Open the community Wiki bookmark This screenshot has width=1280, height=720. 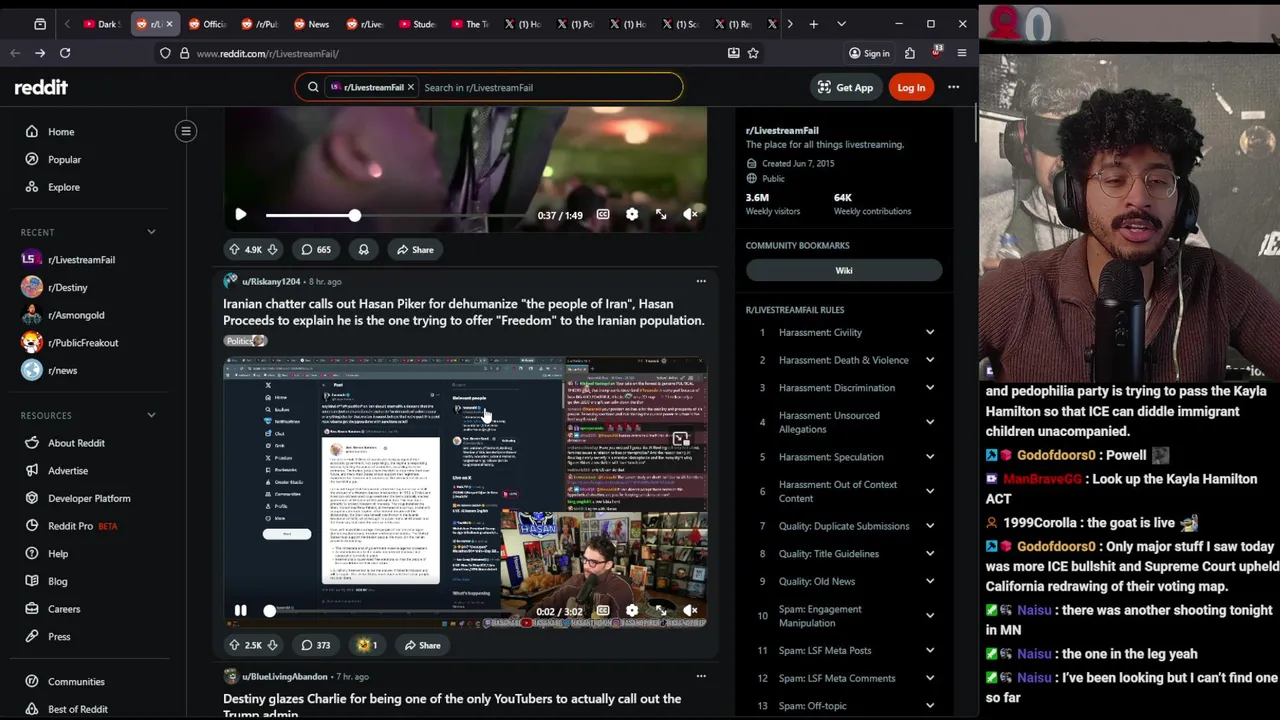[x=844, y=270]
